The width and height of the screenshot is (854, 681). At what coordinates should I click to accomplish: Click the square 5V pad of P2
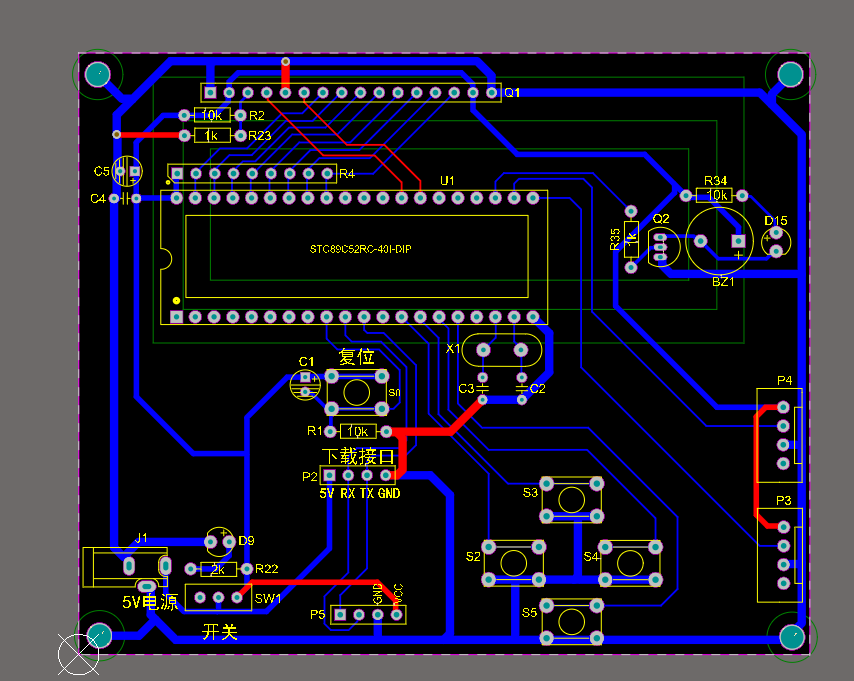point(330,476)
